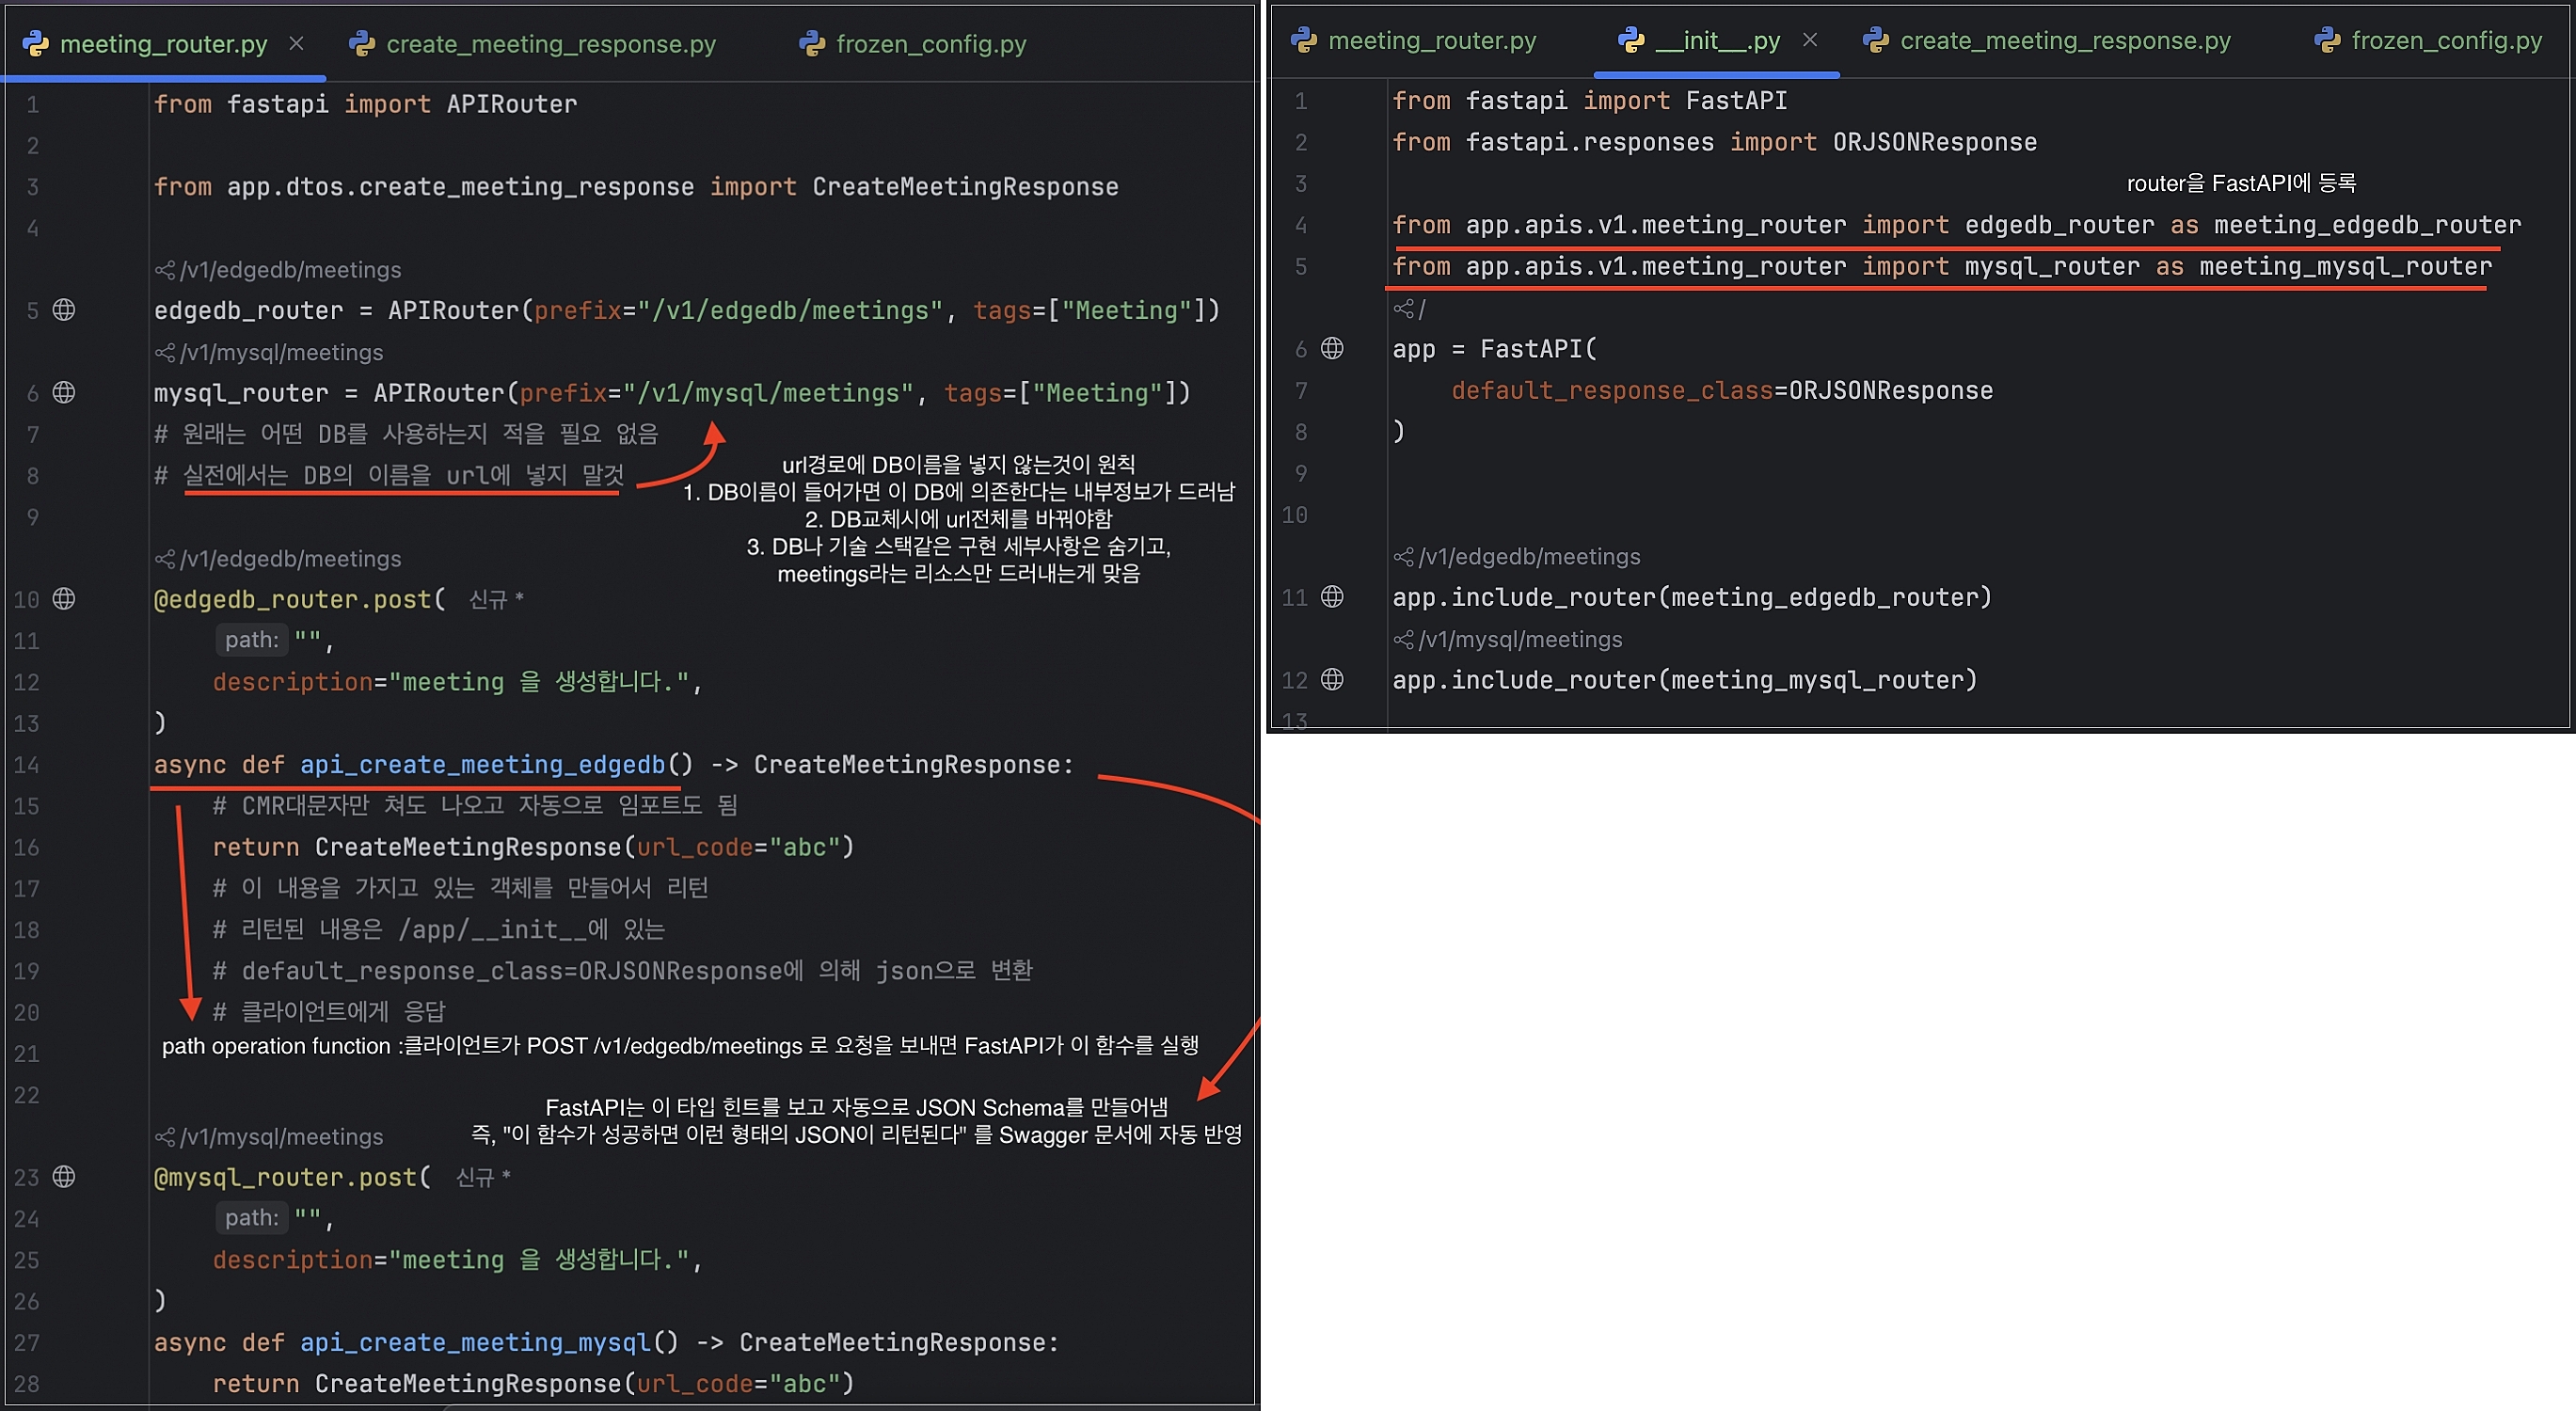
Task: Click globe gutter icon beside mysql_router definition
Action: point(64,392)
